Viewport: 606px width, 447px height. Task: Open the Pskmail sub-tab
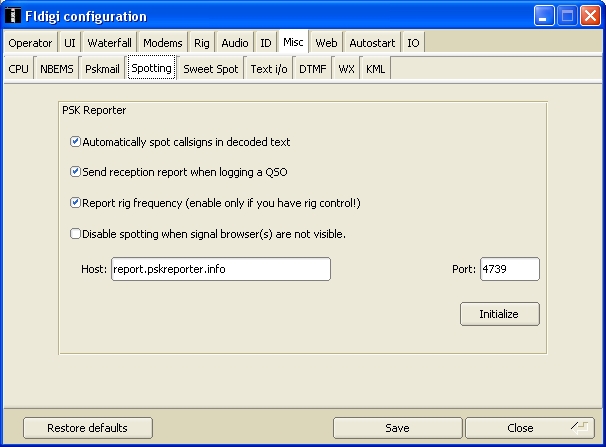coord(102,69)
